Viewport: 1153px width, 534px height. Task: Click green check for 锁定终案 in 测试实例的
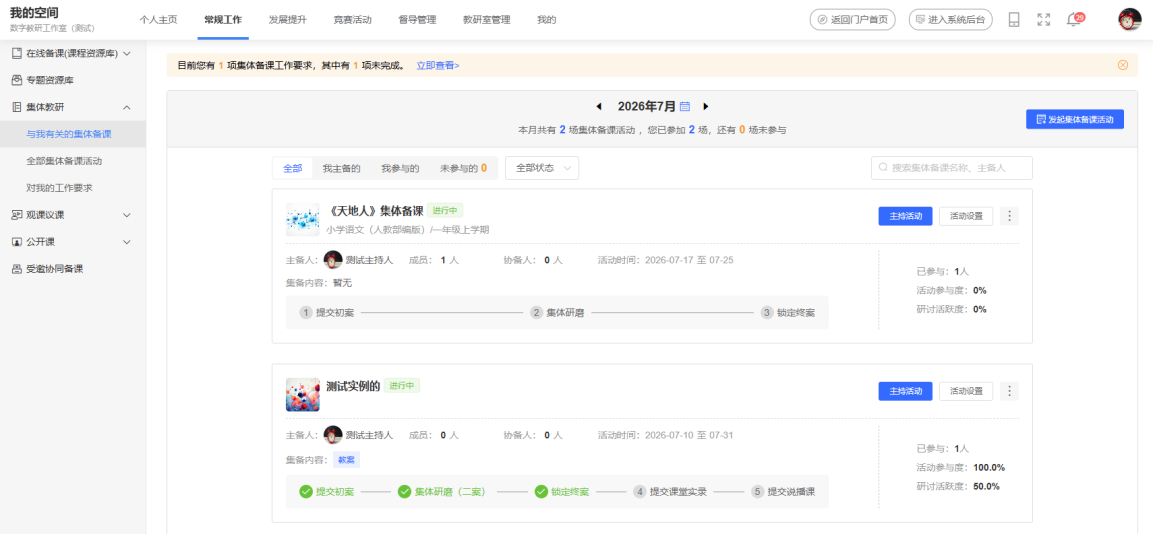point(541,491)
